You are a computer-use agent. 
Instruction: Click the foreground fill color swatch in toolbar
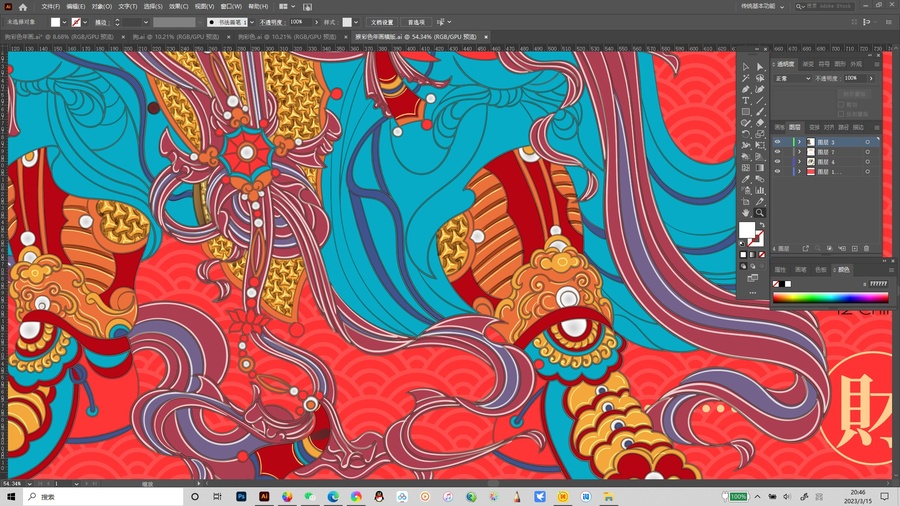point(747,230)
